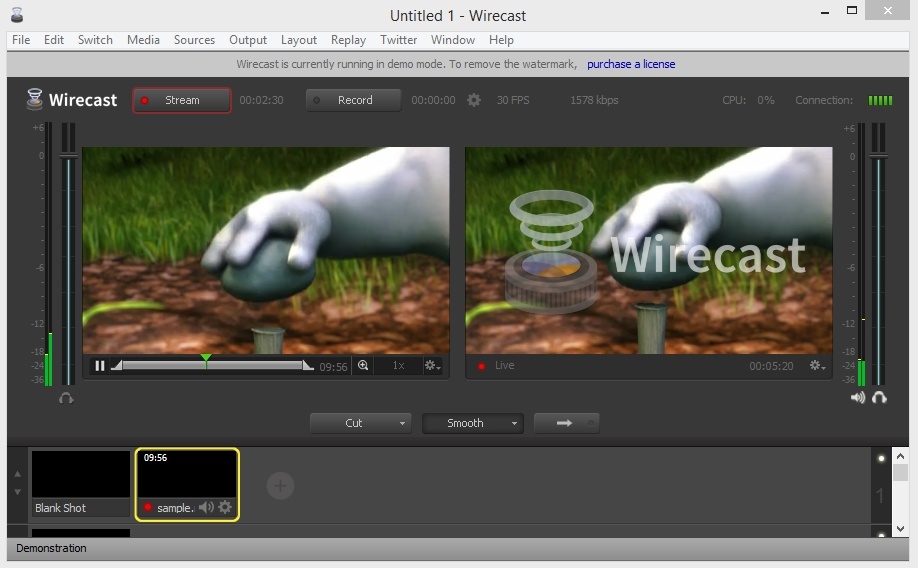Open the Help menu
Screen dimensions: 918x568
(x=501, y=40)
